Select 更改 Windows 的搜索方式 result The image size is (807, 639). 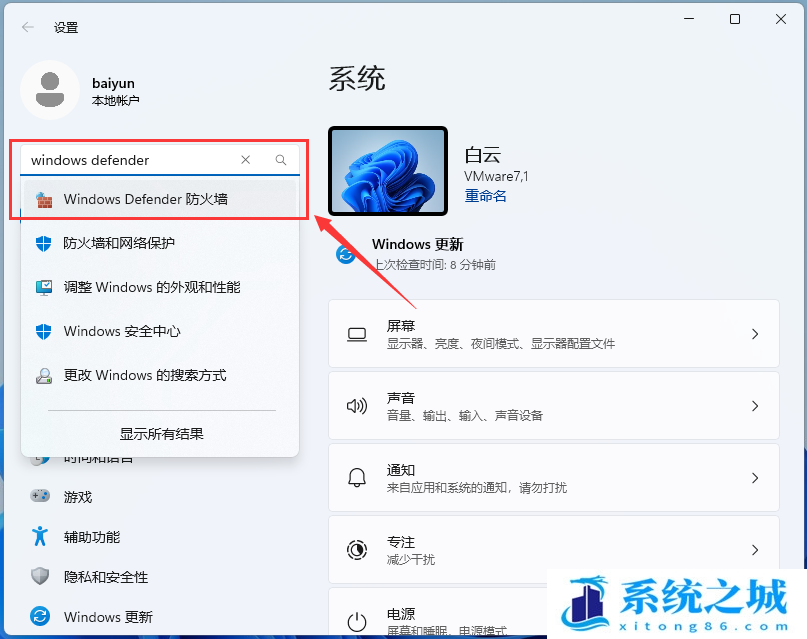point(160,376)
